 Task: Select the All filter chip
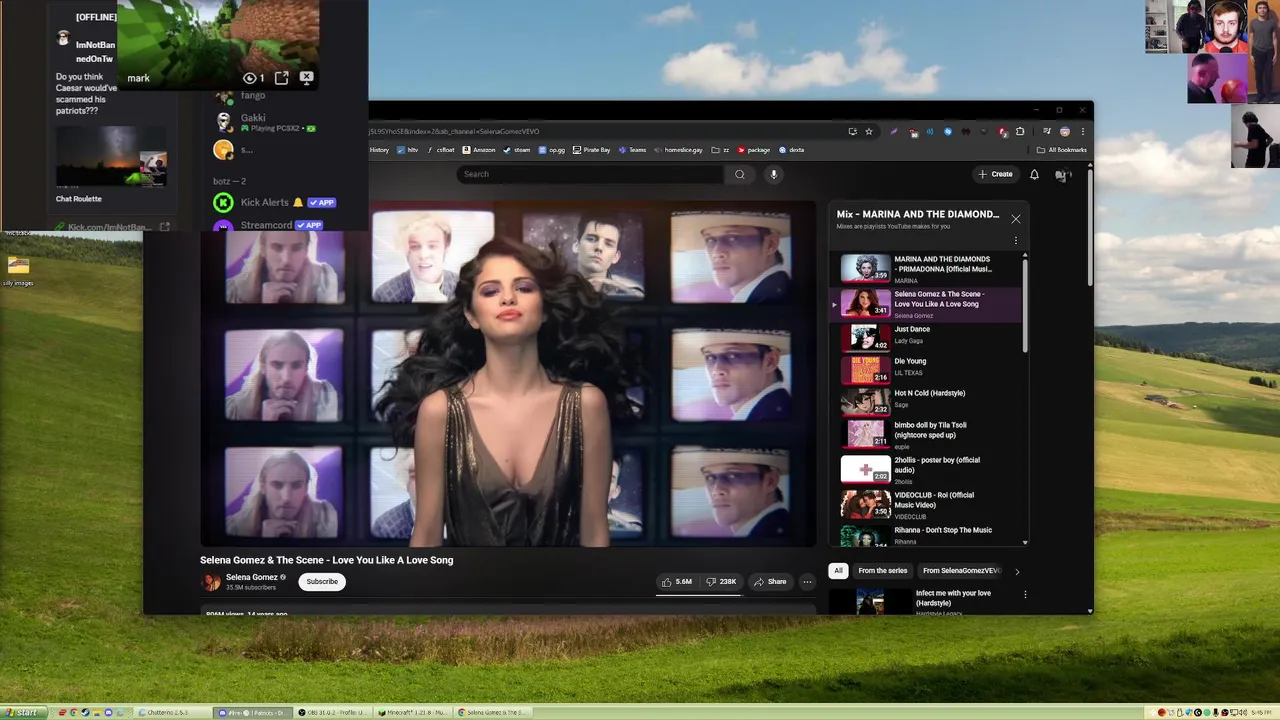click(838, 571)
